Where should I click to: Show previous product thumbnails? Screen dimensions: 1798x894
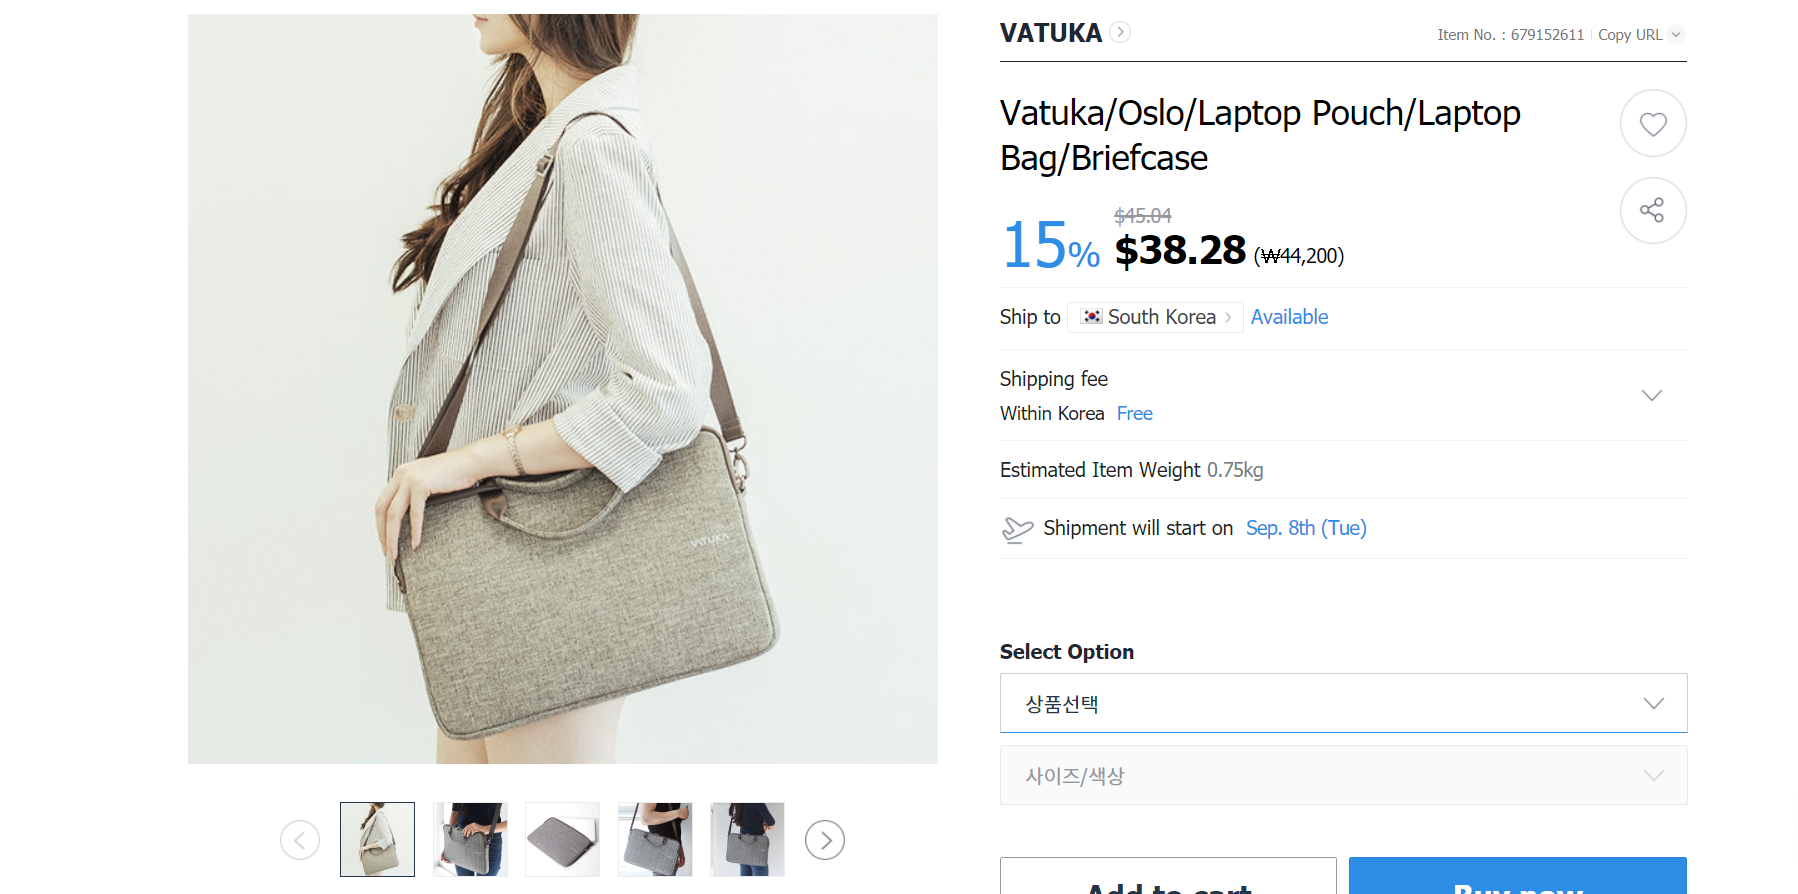tap(300, 840)
